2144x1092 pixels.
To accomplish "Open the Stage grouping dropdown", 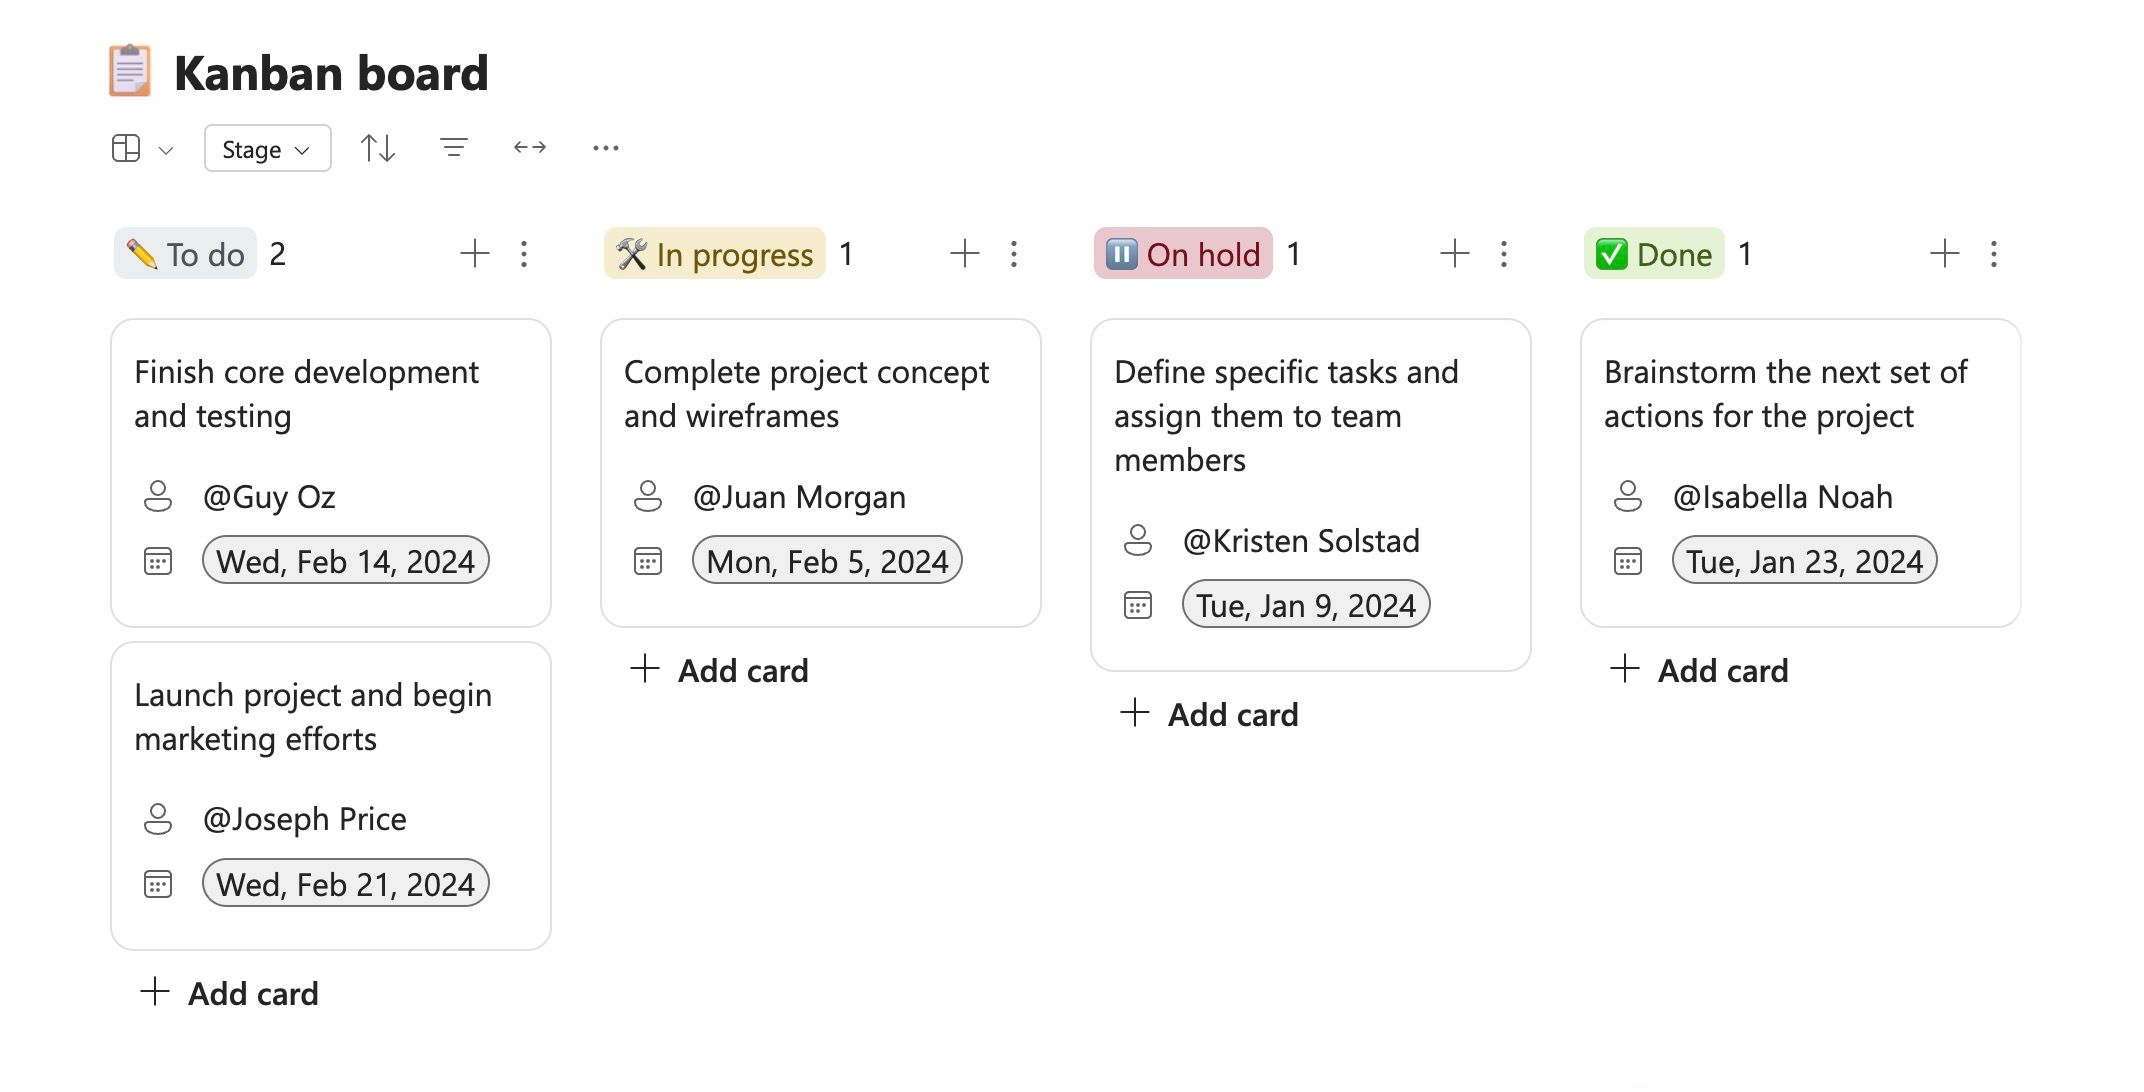I will [266, 148].
